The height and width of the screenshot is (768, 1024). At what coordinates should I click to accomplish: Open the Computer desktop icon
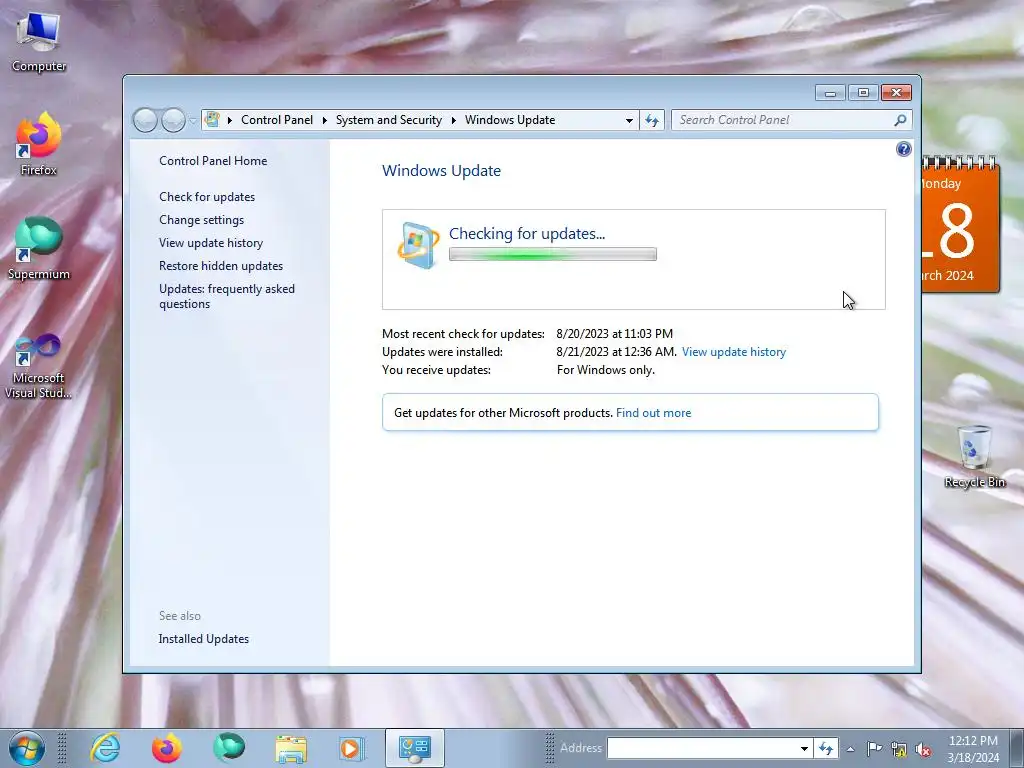coord(38,42)
